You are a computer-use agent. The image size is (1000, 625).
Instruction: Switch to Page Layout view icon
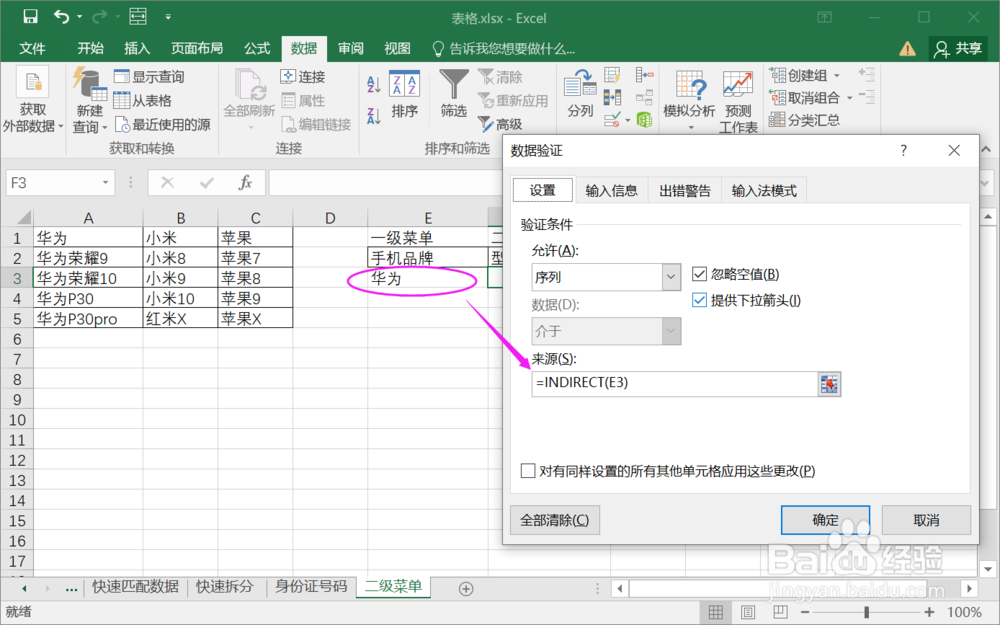(747, 612)
